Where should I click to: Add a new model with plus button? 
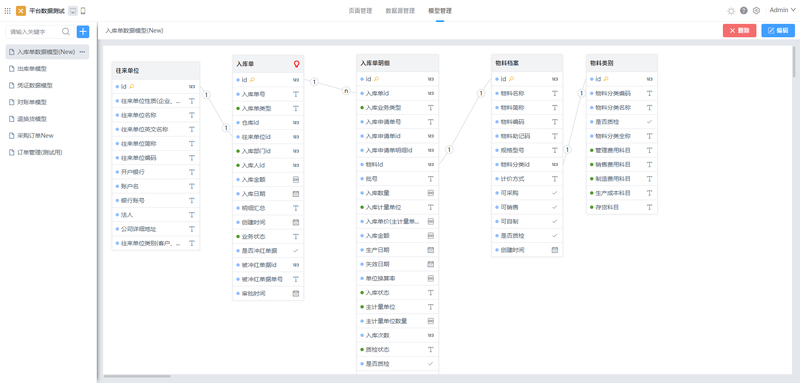83,32
